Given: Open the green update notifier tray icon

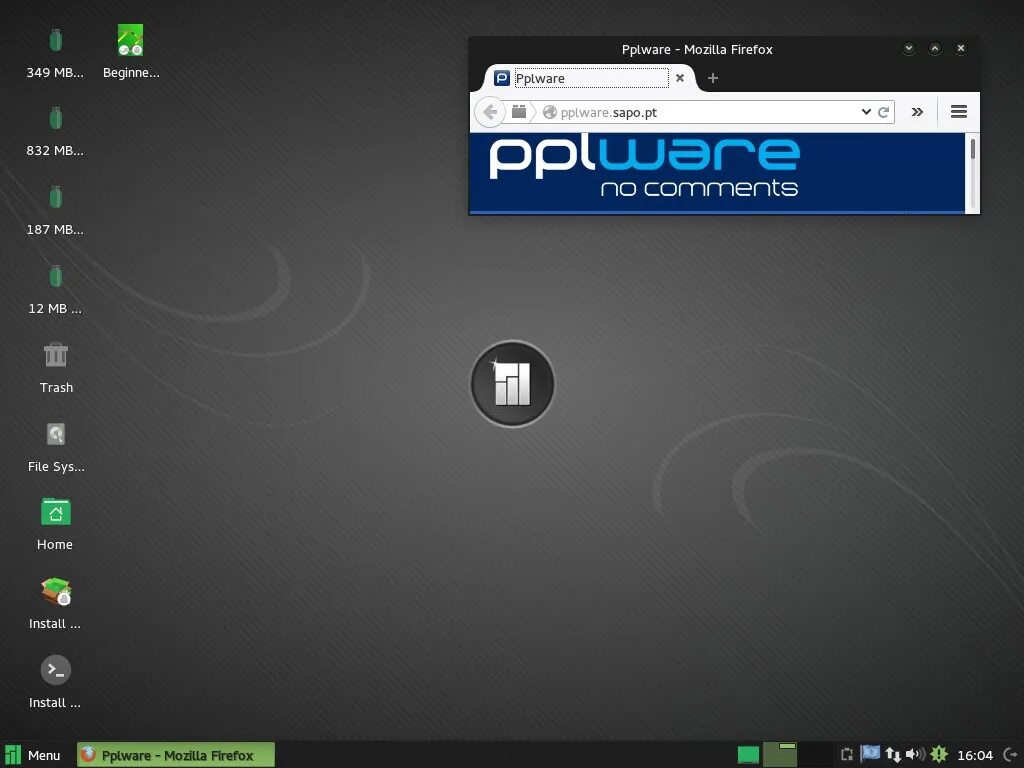Looking at the screenshot, I should [939, 754].
